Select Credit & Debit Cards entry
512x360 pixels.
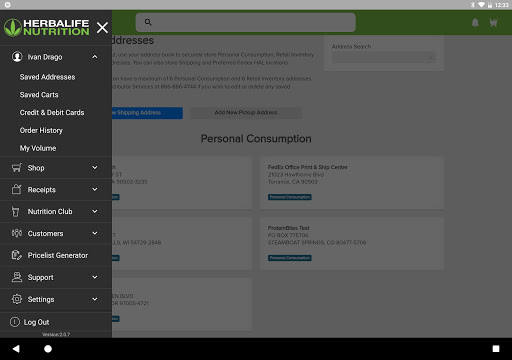coord(52,113)
